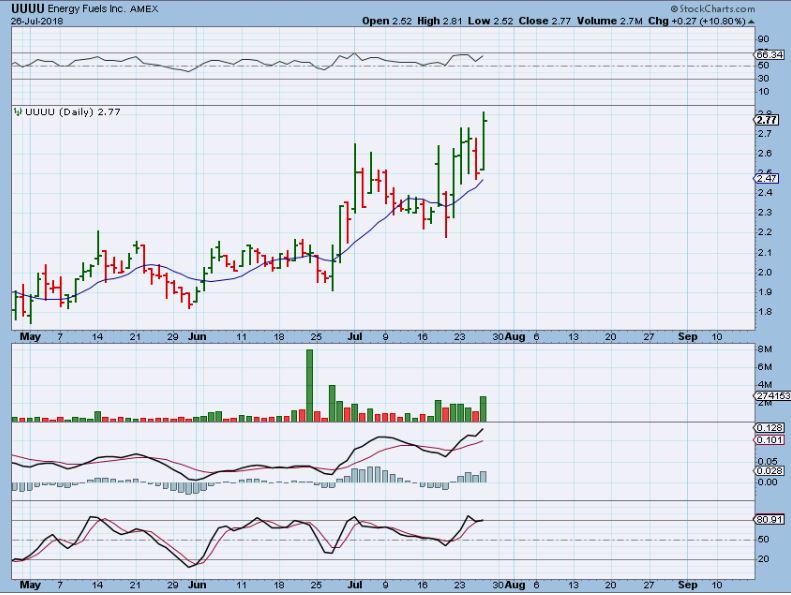Click the tallest green volume bar

tap(310, 385)
